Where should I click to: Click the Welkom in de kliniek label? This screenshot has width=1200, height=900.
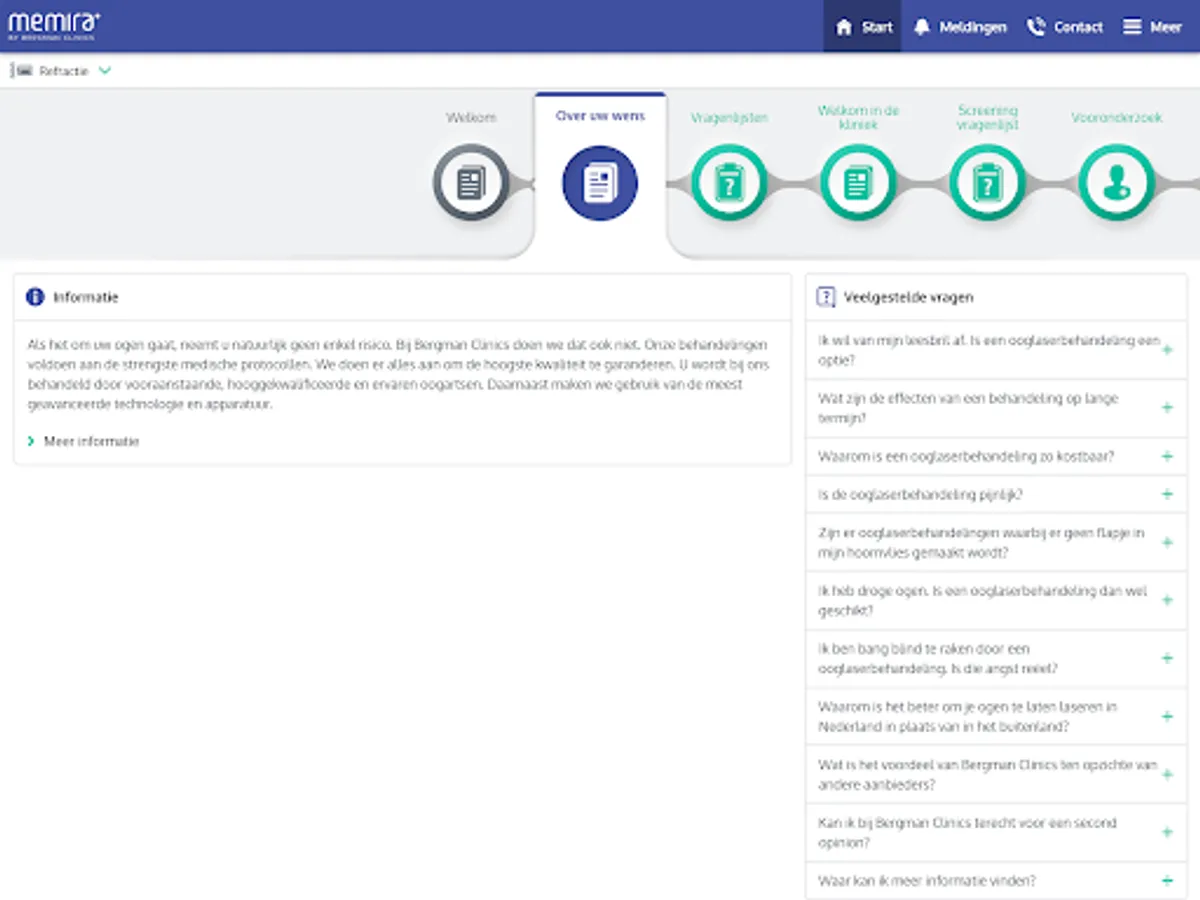point(858,118)
